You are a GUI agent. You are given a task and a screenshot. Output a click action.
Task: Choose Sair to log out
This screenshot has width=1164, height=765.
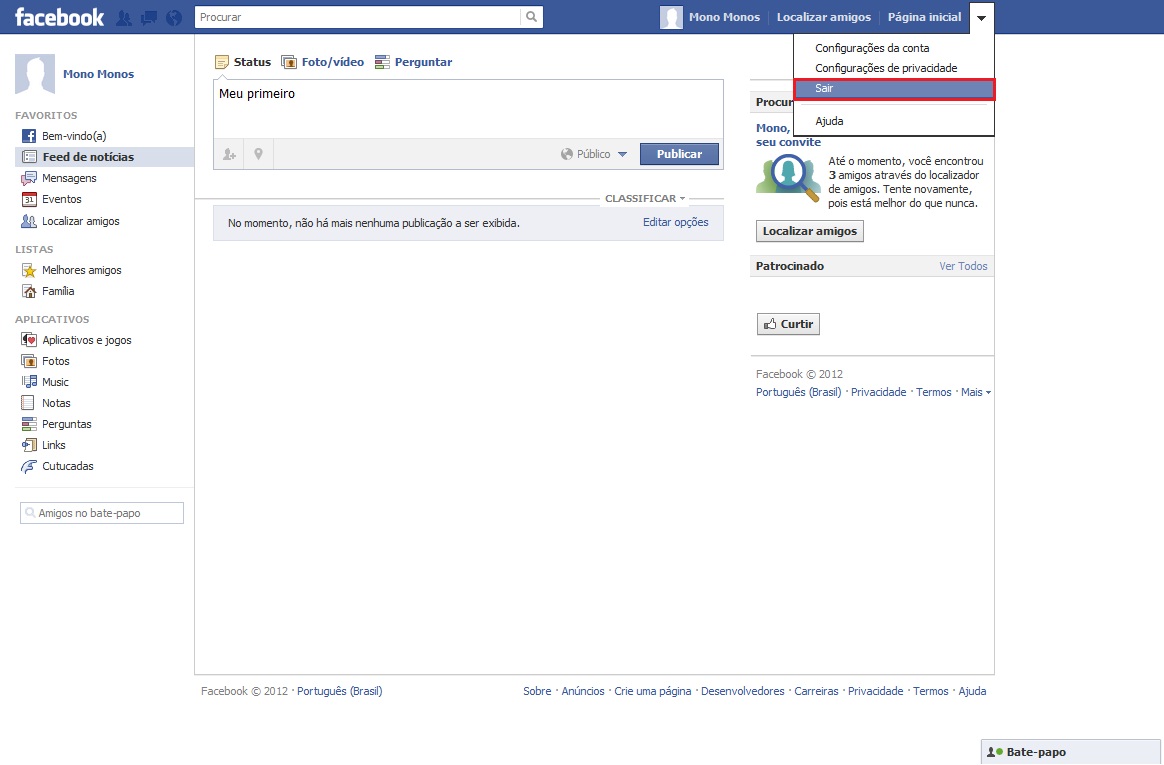[894, 88]
